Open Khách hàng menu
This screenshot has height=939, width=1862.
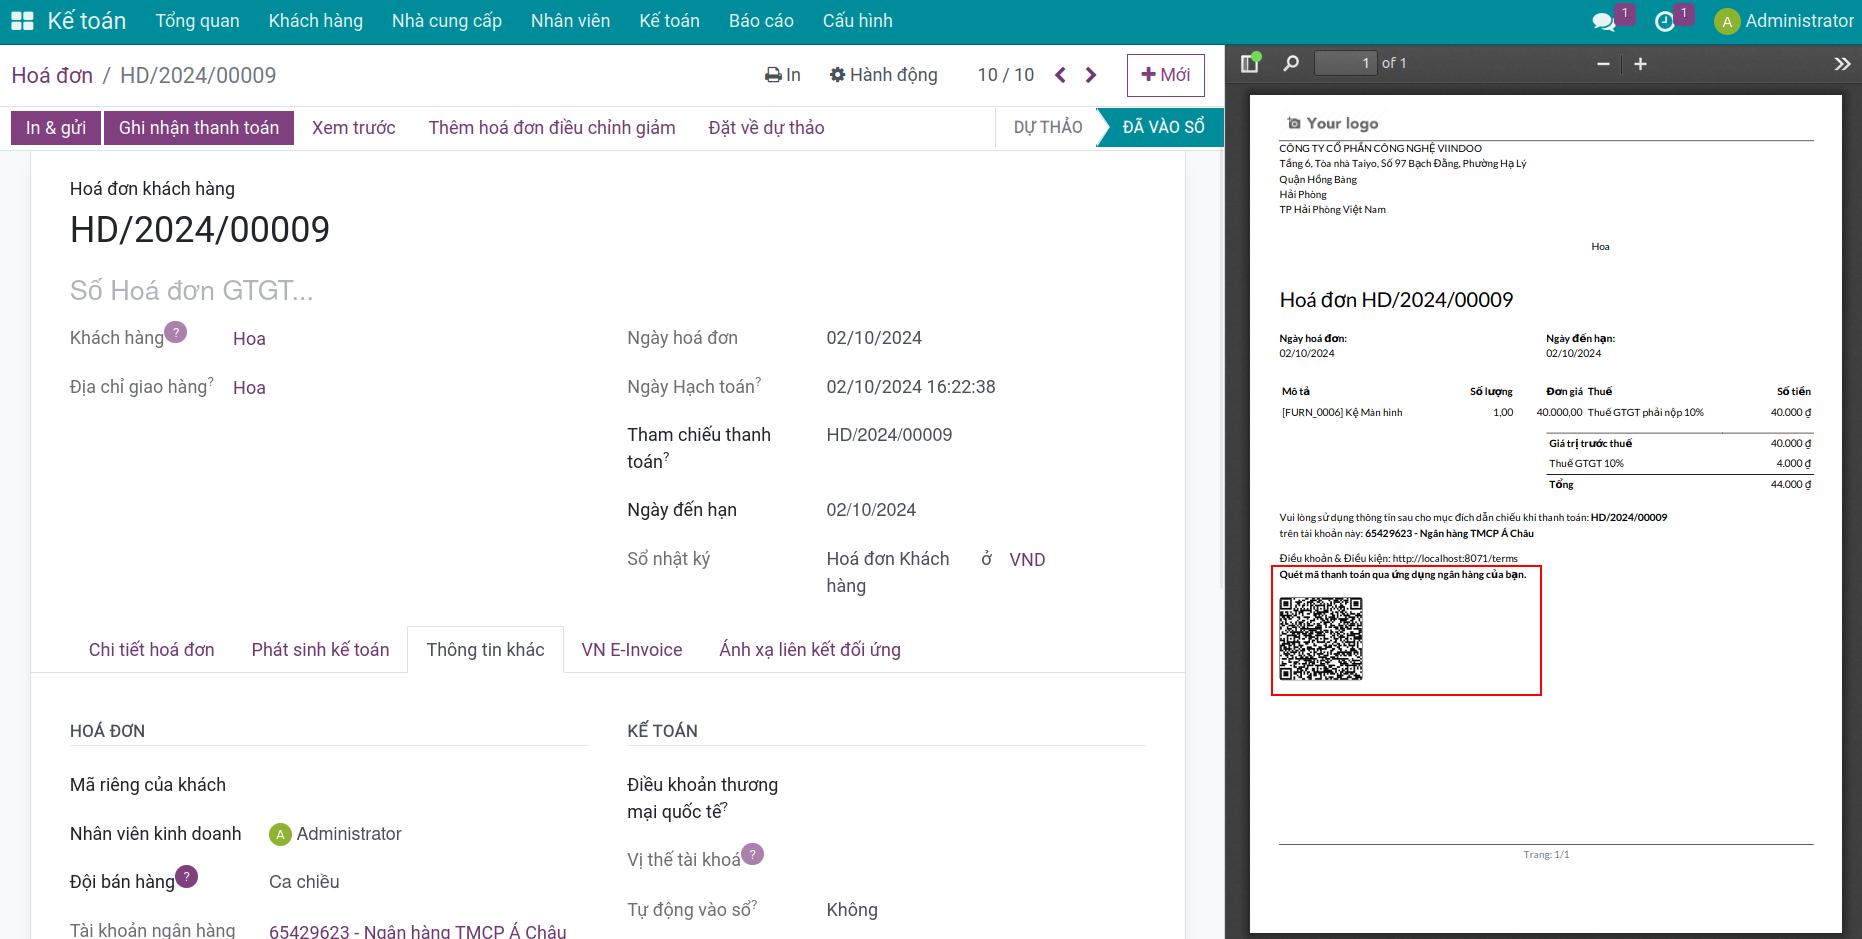[316, 21]
